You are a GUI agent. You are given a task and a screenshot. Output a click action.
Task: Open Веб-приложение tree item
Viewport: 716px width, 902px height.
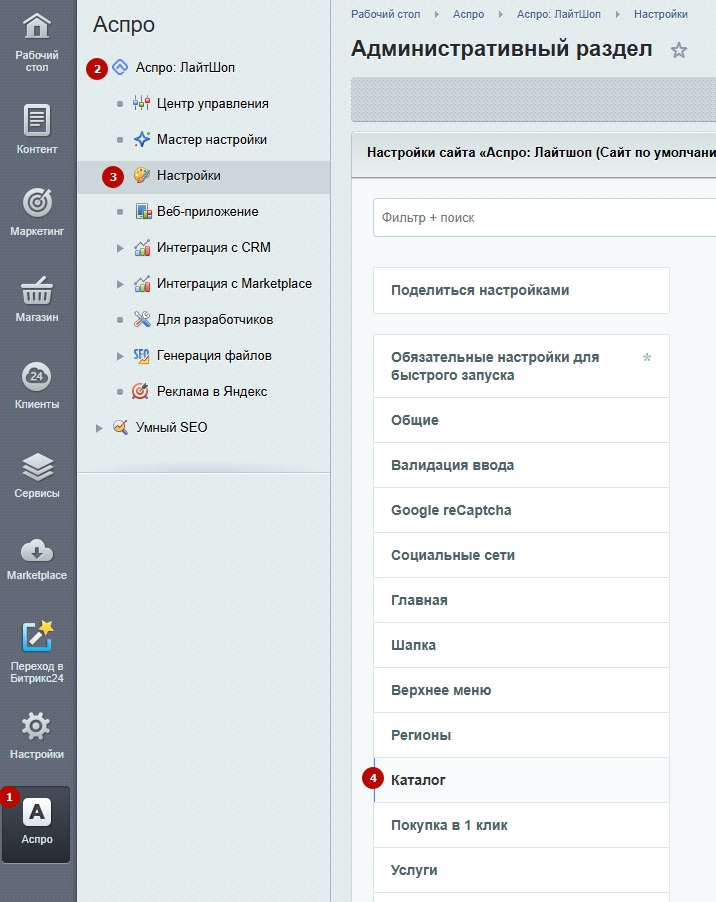coord(208,211)
